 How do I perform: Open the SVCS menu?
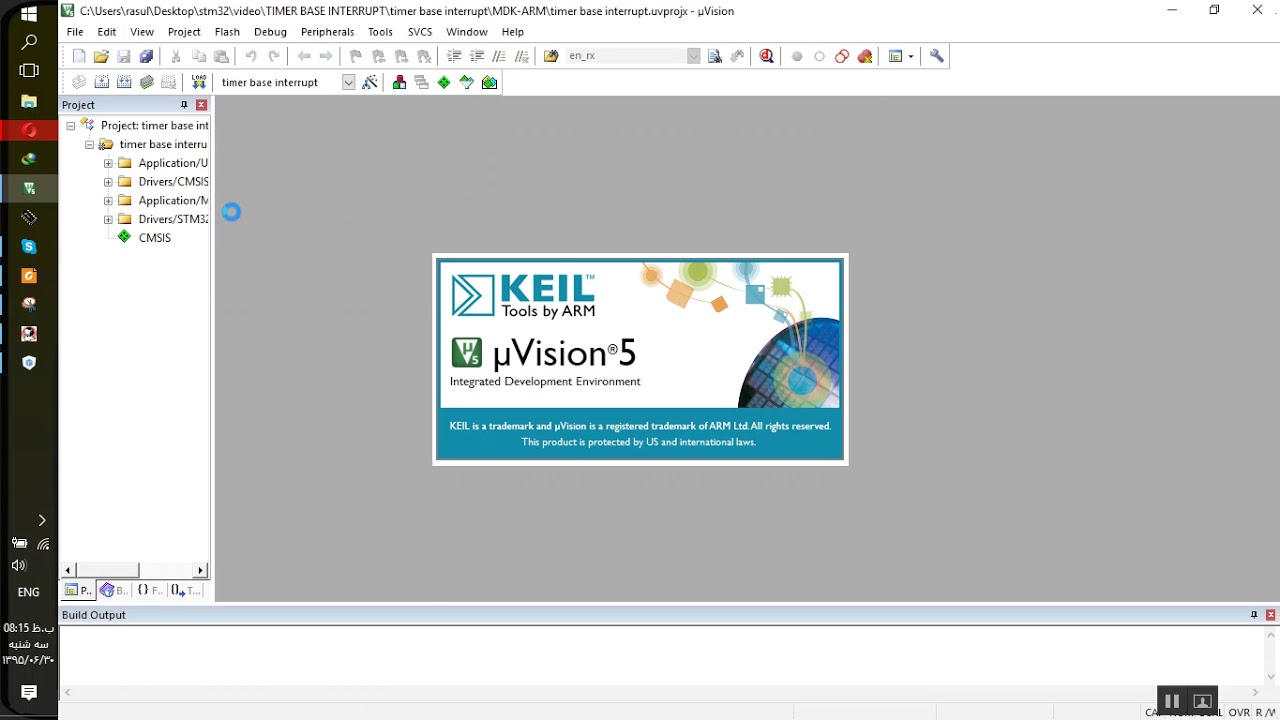point(420,32)
